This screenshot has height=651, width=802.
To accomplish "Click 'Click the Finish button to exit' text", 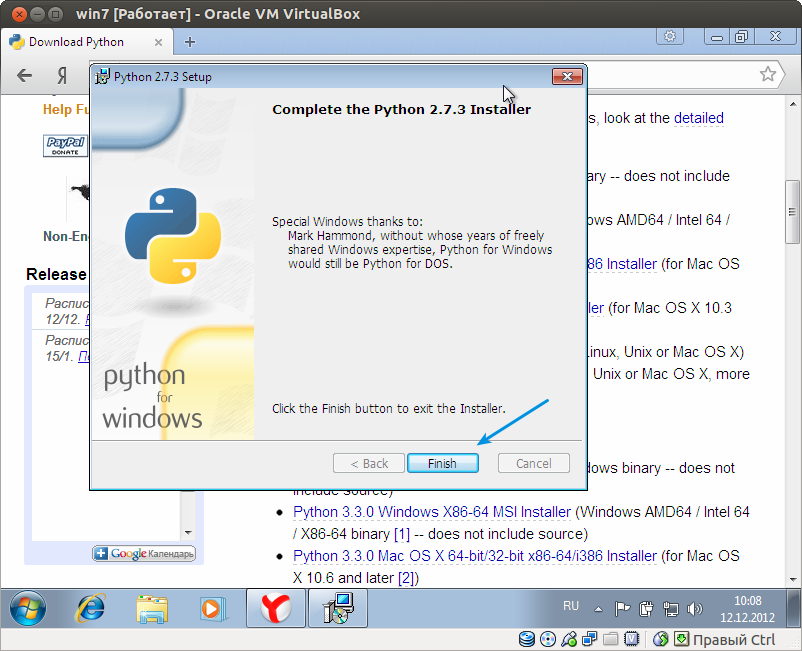I will 389,409.
